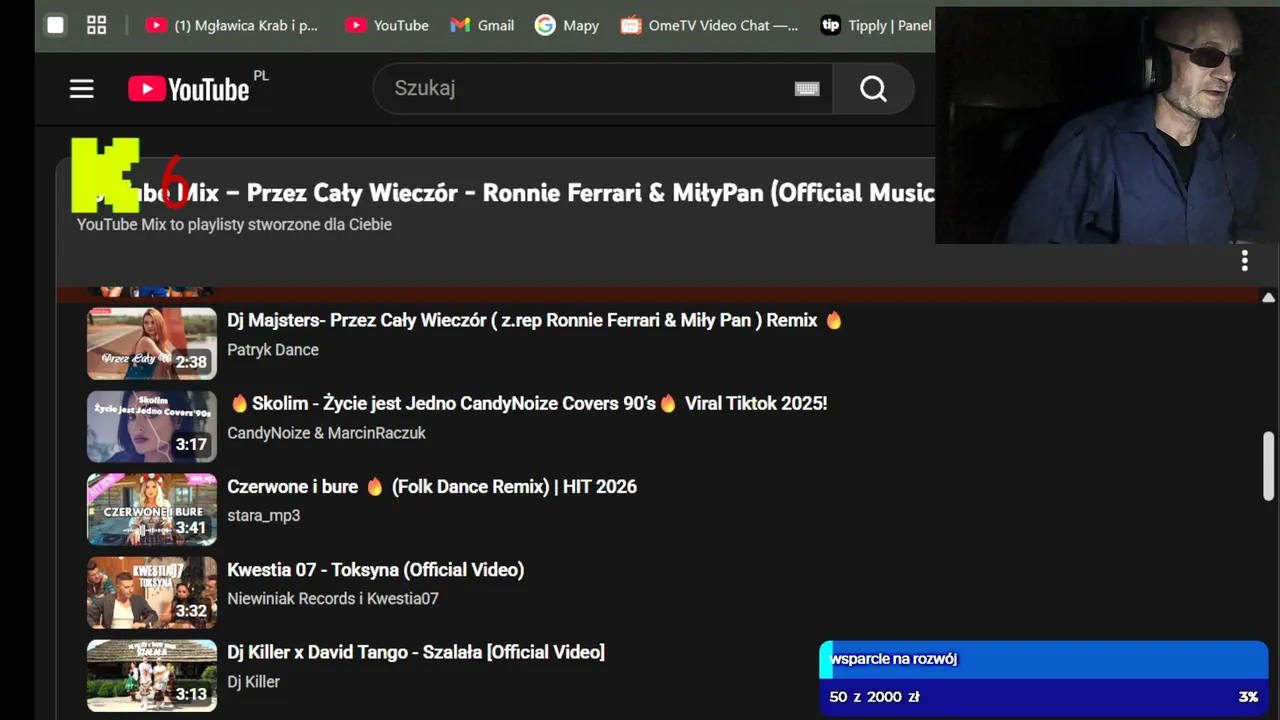Click the YouTube Mix playlist subtitle text
This screenshot has height=720, width=1280.
235,224
